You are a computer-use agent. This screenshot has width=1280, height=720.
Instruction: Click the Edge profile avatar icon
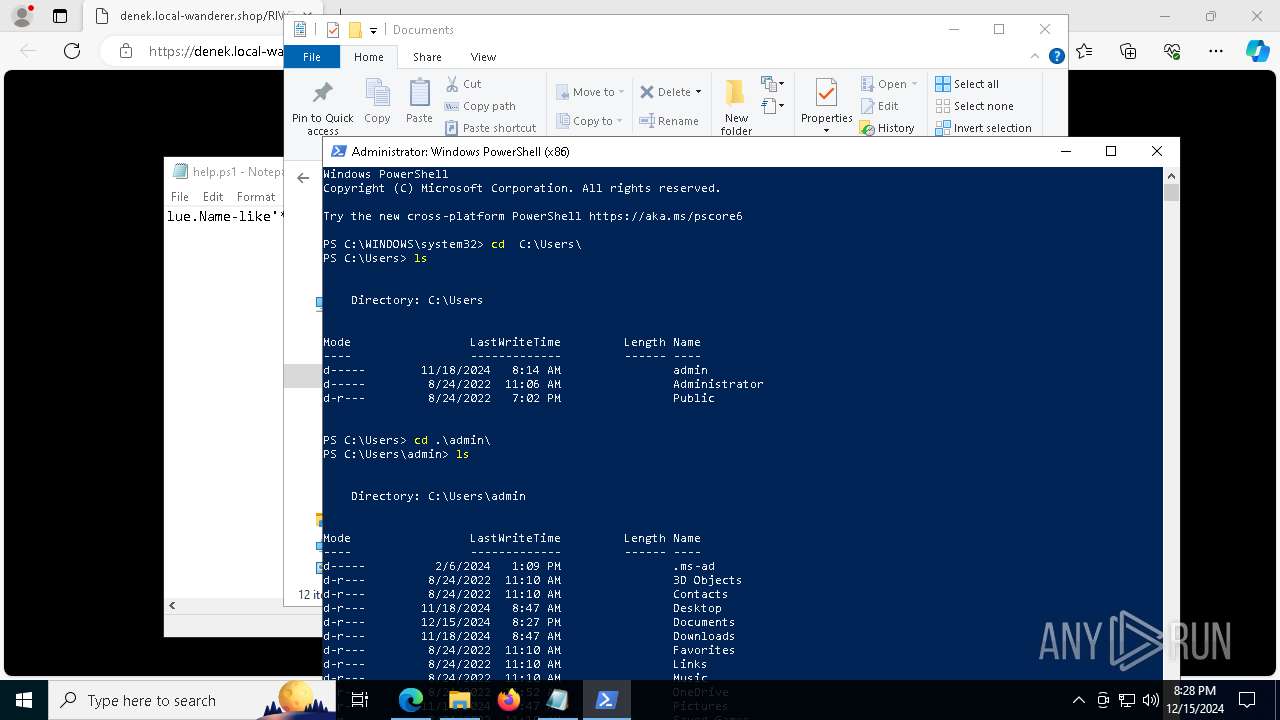(x=22, y=16)
